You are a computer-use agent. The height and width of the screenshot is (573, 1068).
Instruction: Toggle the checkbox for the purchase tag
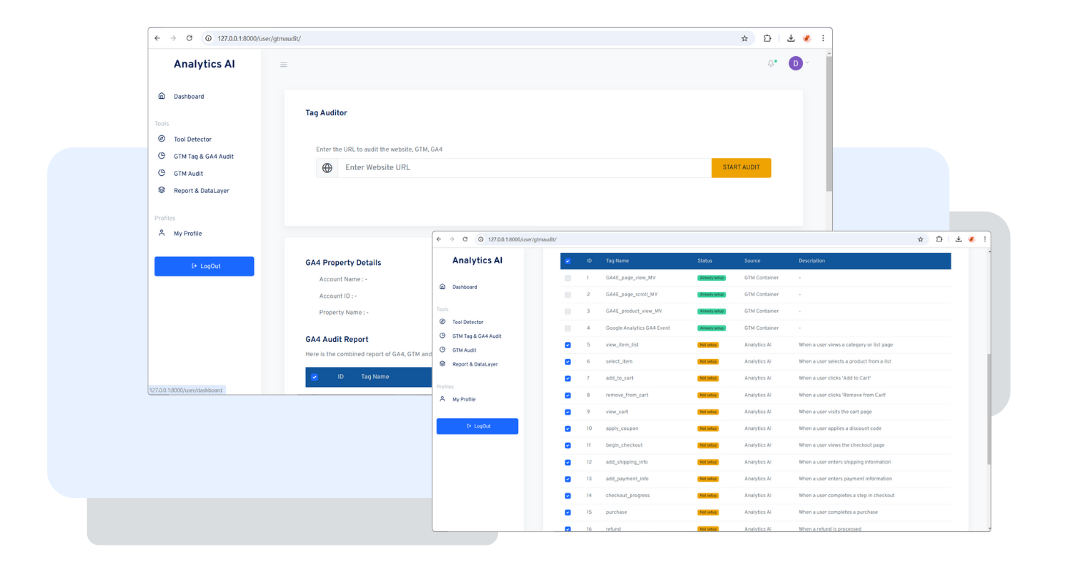click(x=568, y=512)
